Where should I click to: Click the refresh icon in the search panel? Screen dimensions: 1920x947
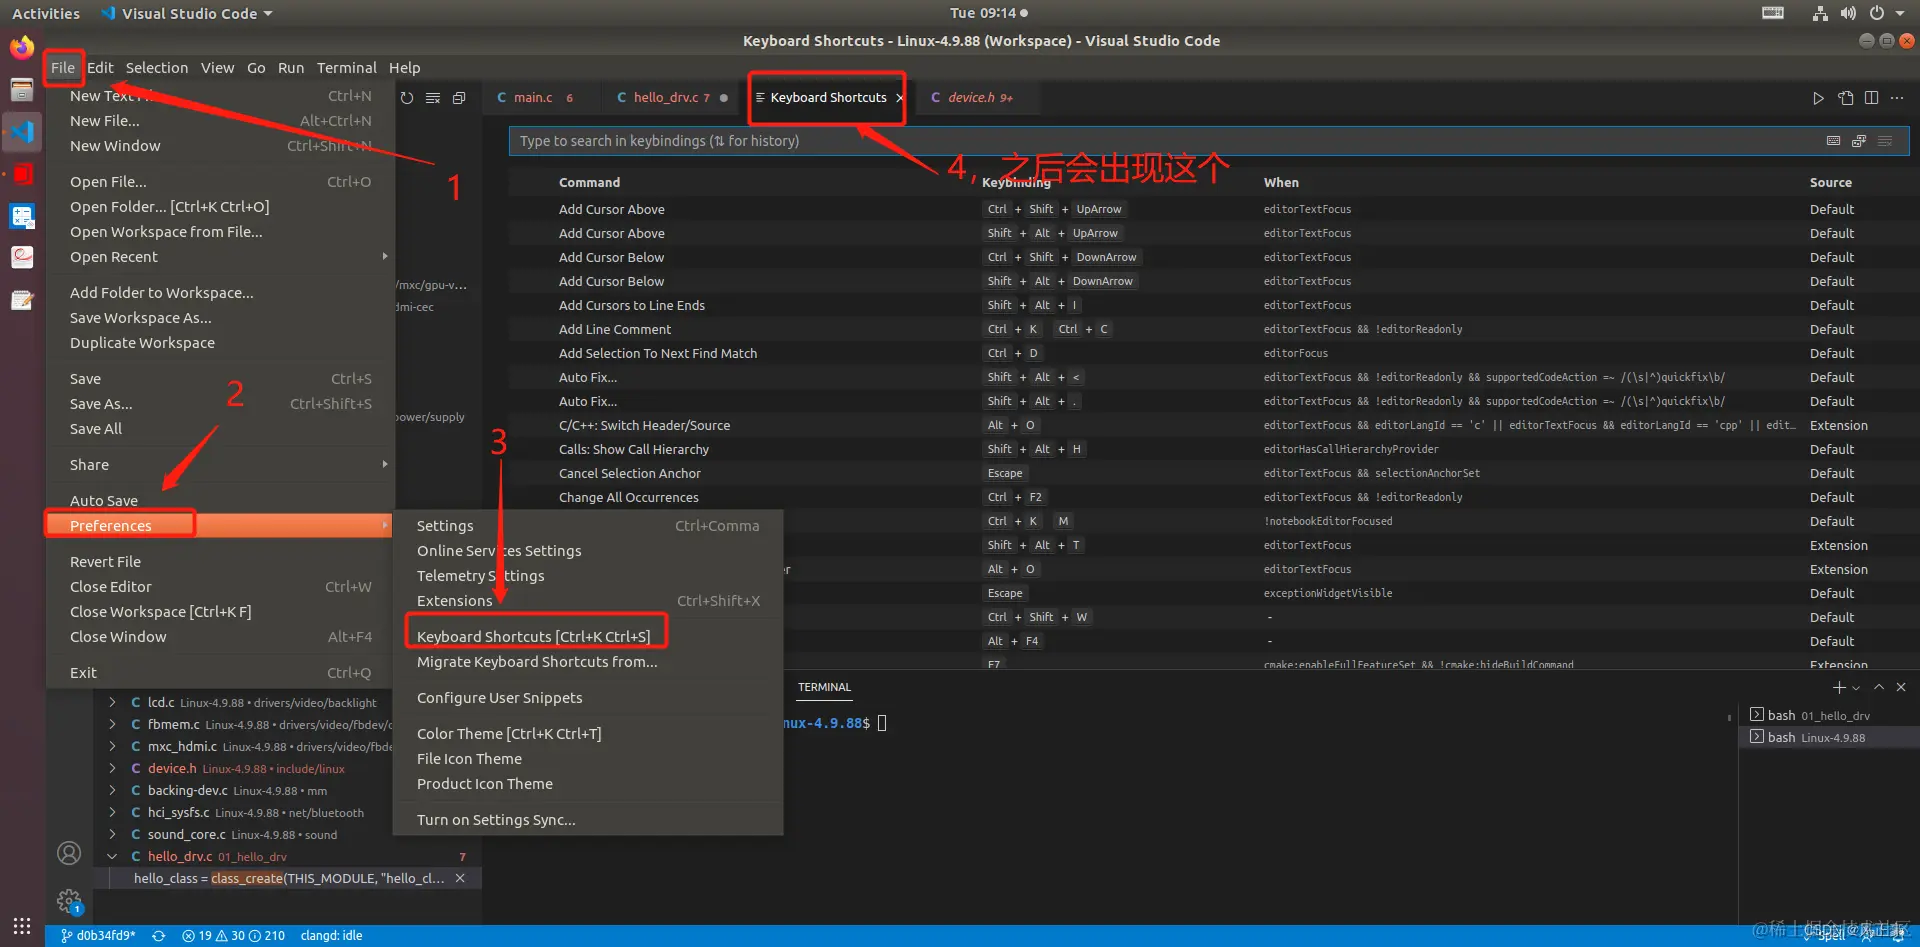tap(407, 98)
